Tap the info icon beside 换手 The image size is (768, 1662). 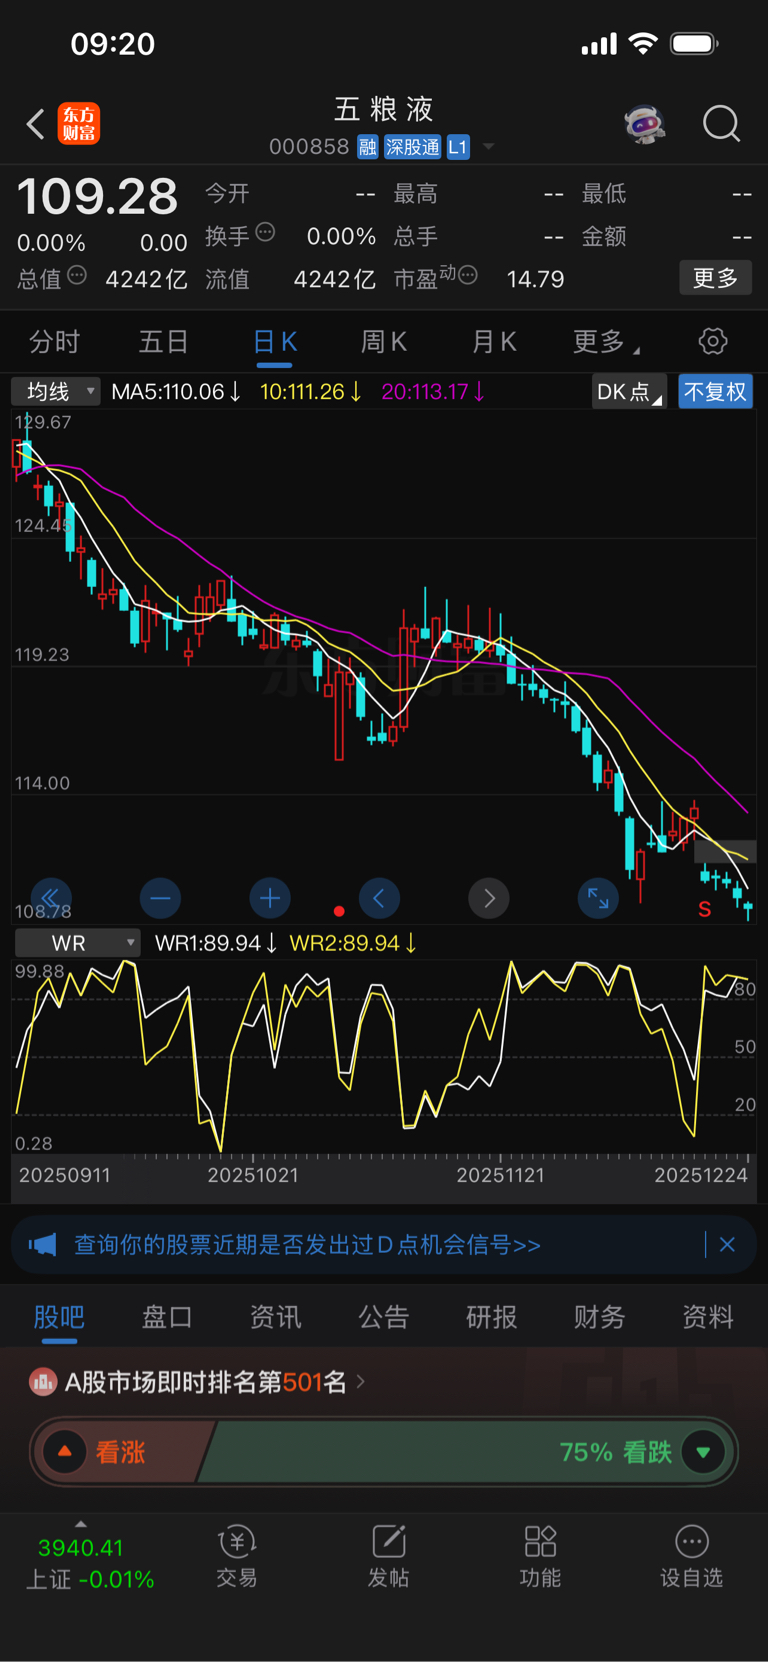click(265, 232)
